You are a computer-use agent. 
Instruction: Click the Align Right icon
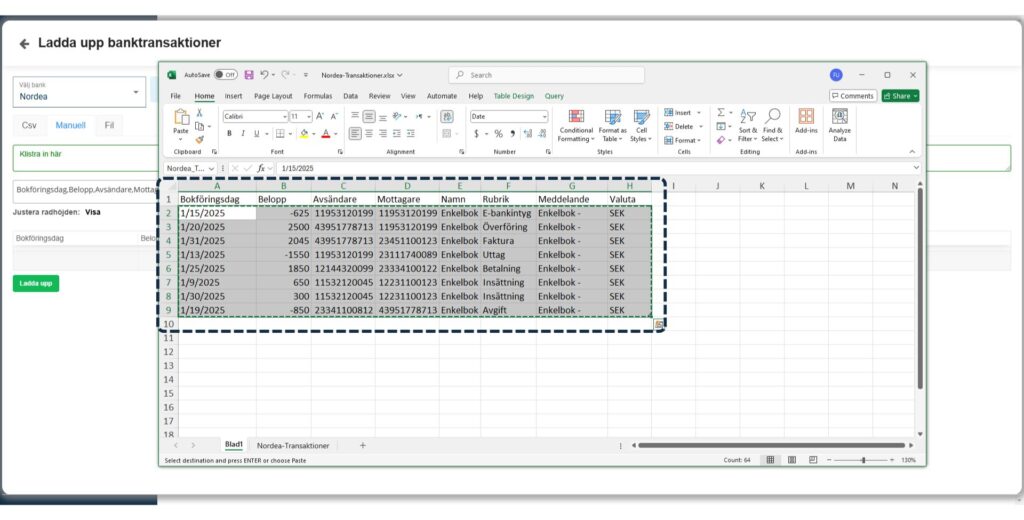tap(383, 133)
